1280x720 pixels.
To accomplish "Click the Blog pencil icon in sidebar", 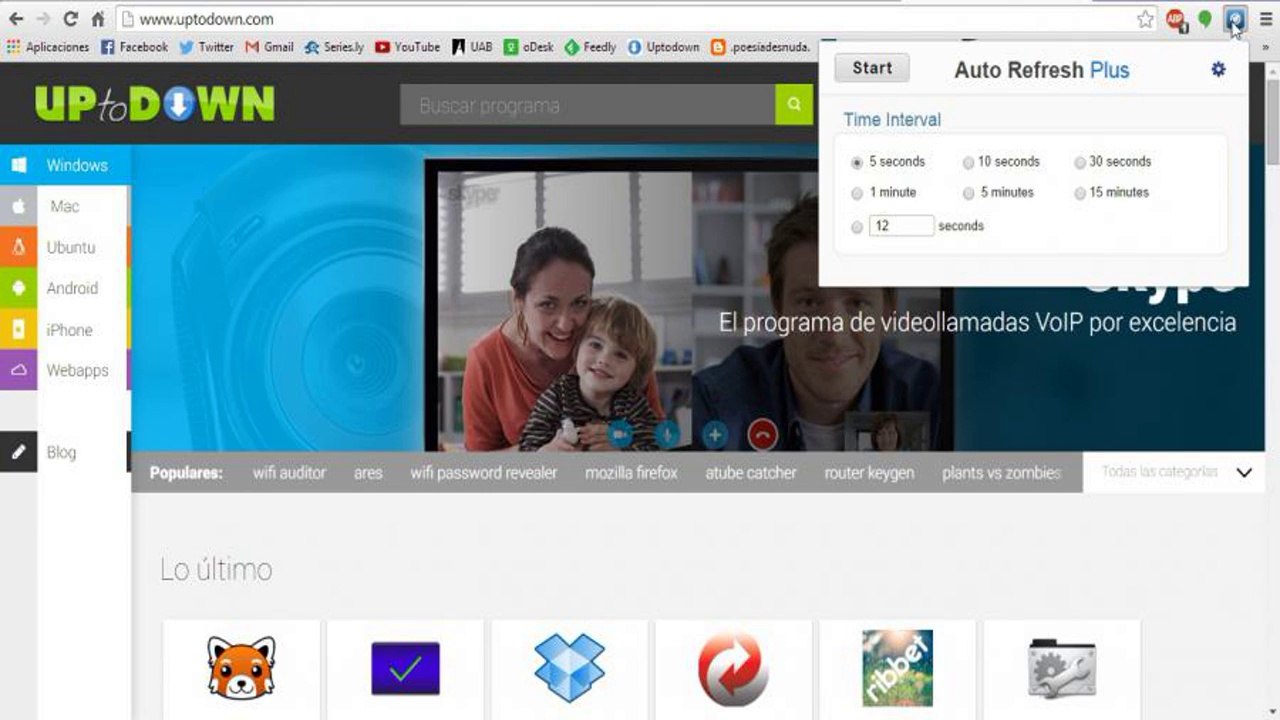I will tap(19, 452).
